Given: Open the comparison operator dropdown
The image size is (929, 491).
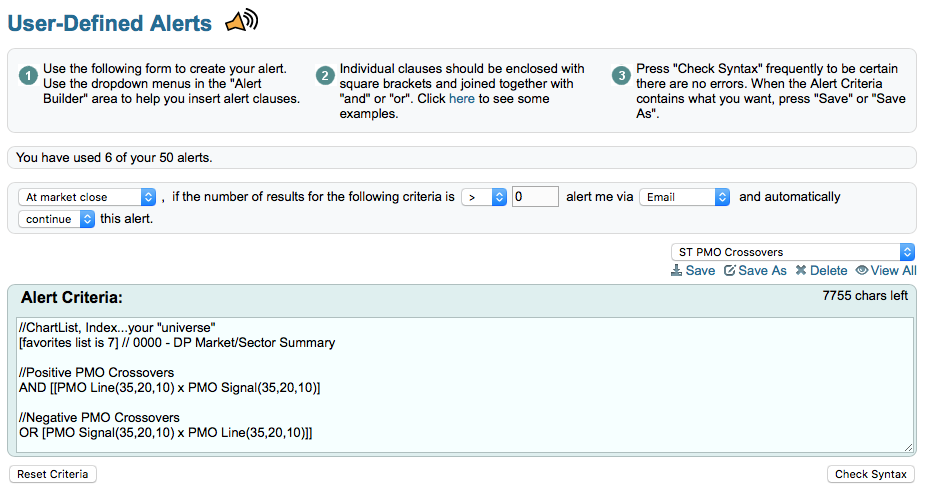Looking at the screenshot, I should pos(484,197).
